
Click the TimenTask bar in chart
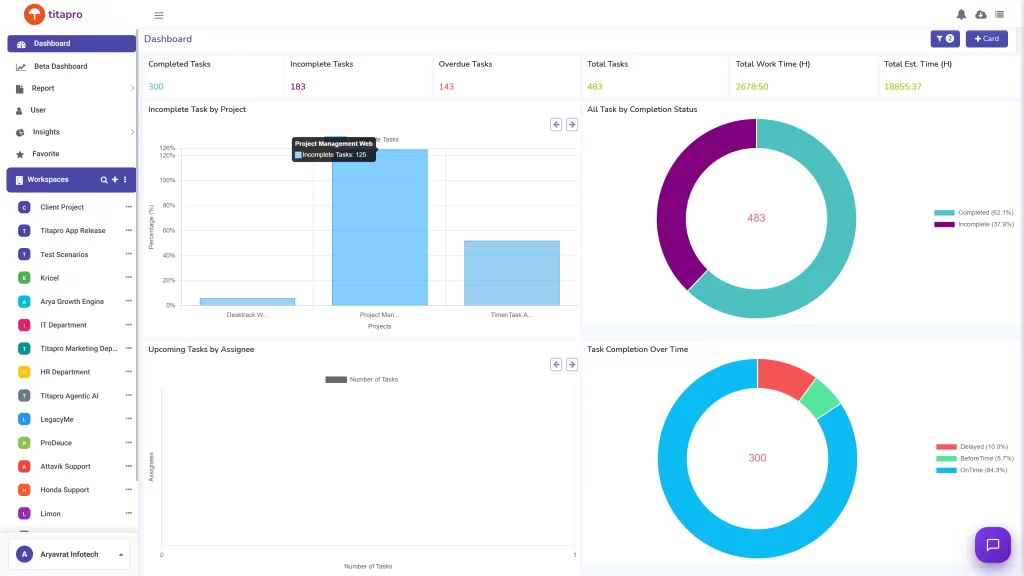[x=511, y=273]
